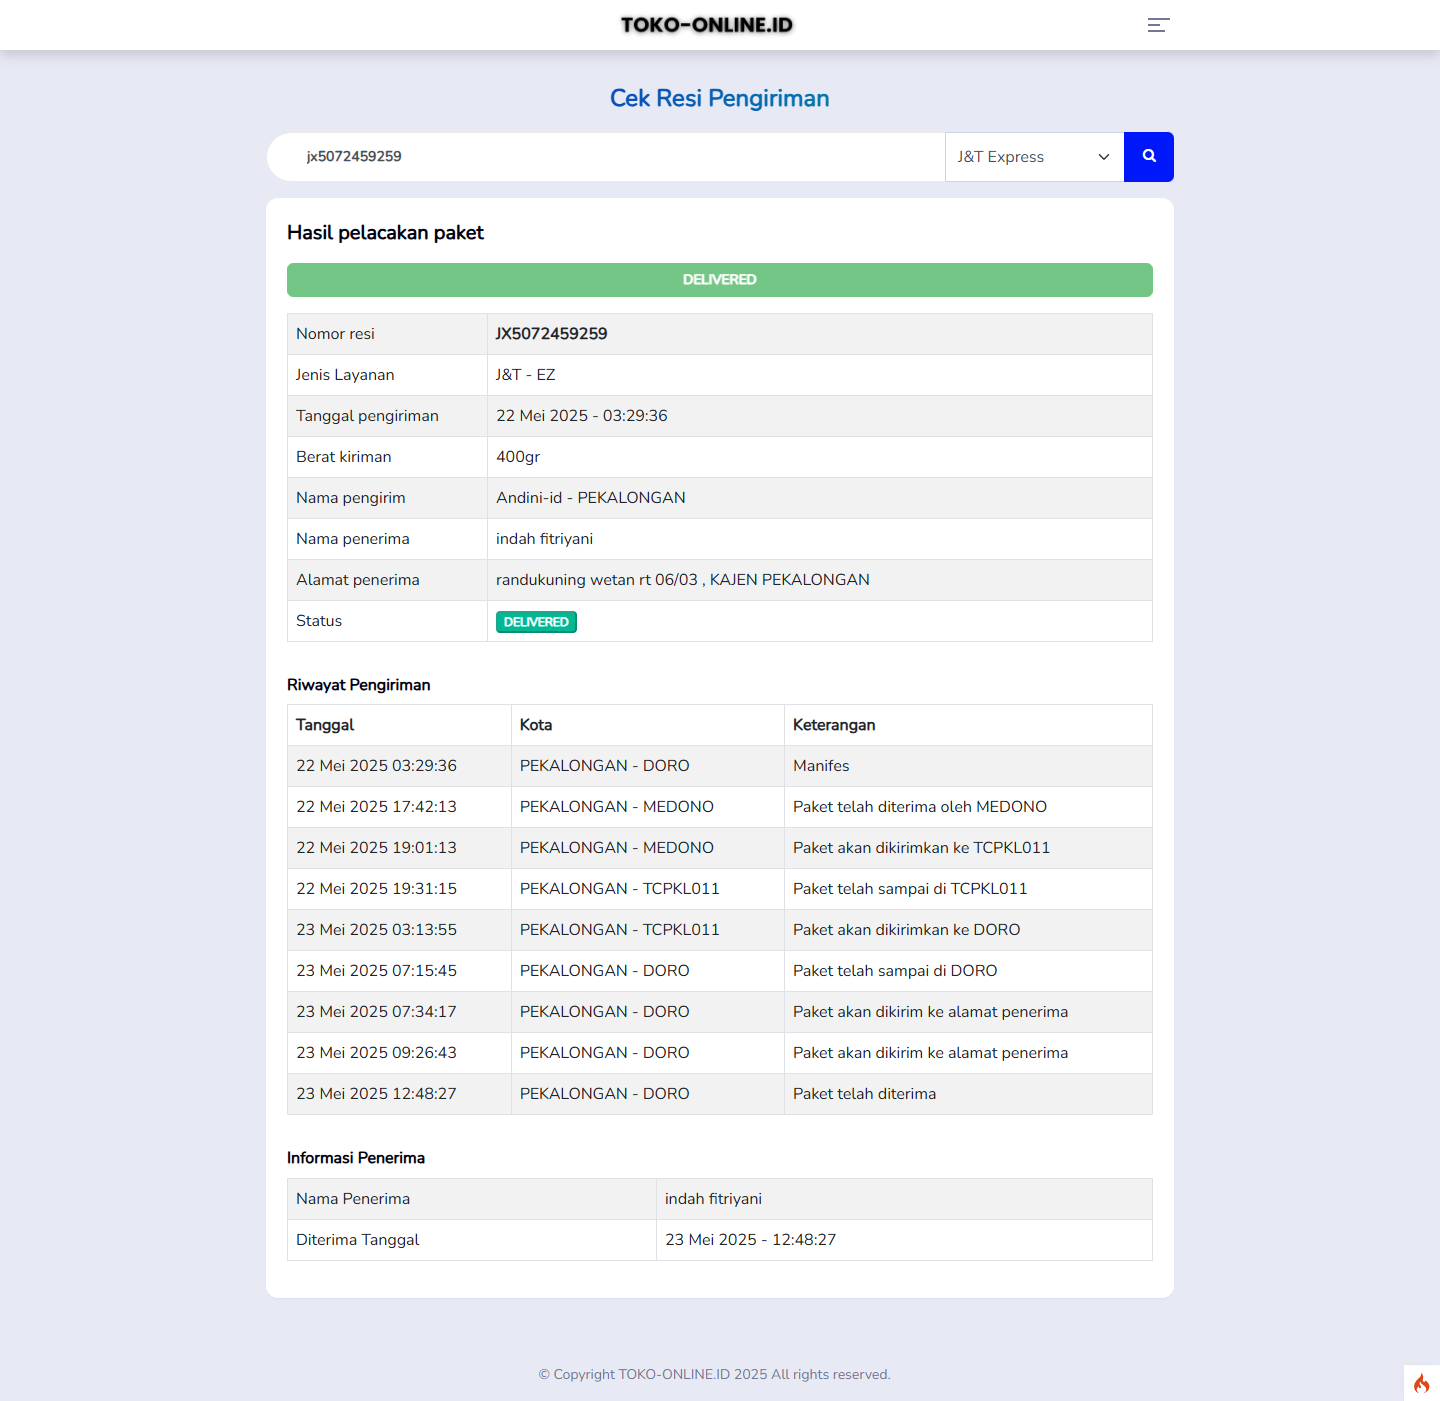
Task: Click Paket telah diterima oleh MEDONO
Action: pos(920,807)
